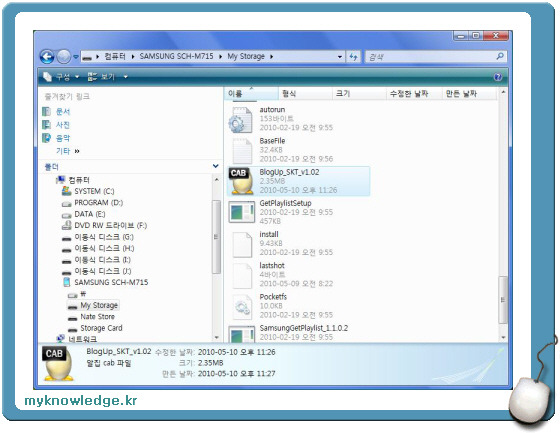The width and height of the screenshot is (560, 433).
Task: Sort by the 이름 column header
Action: point(251,94)
